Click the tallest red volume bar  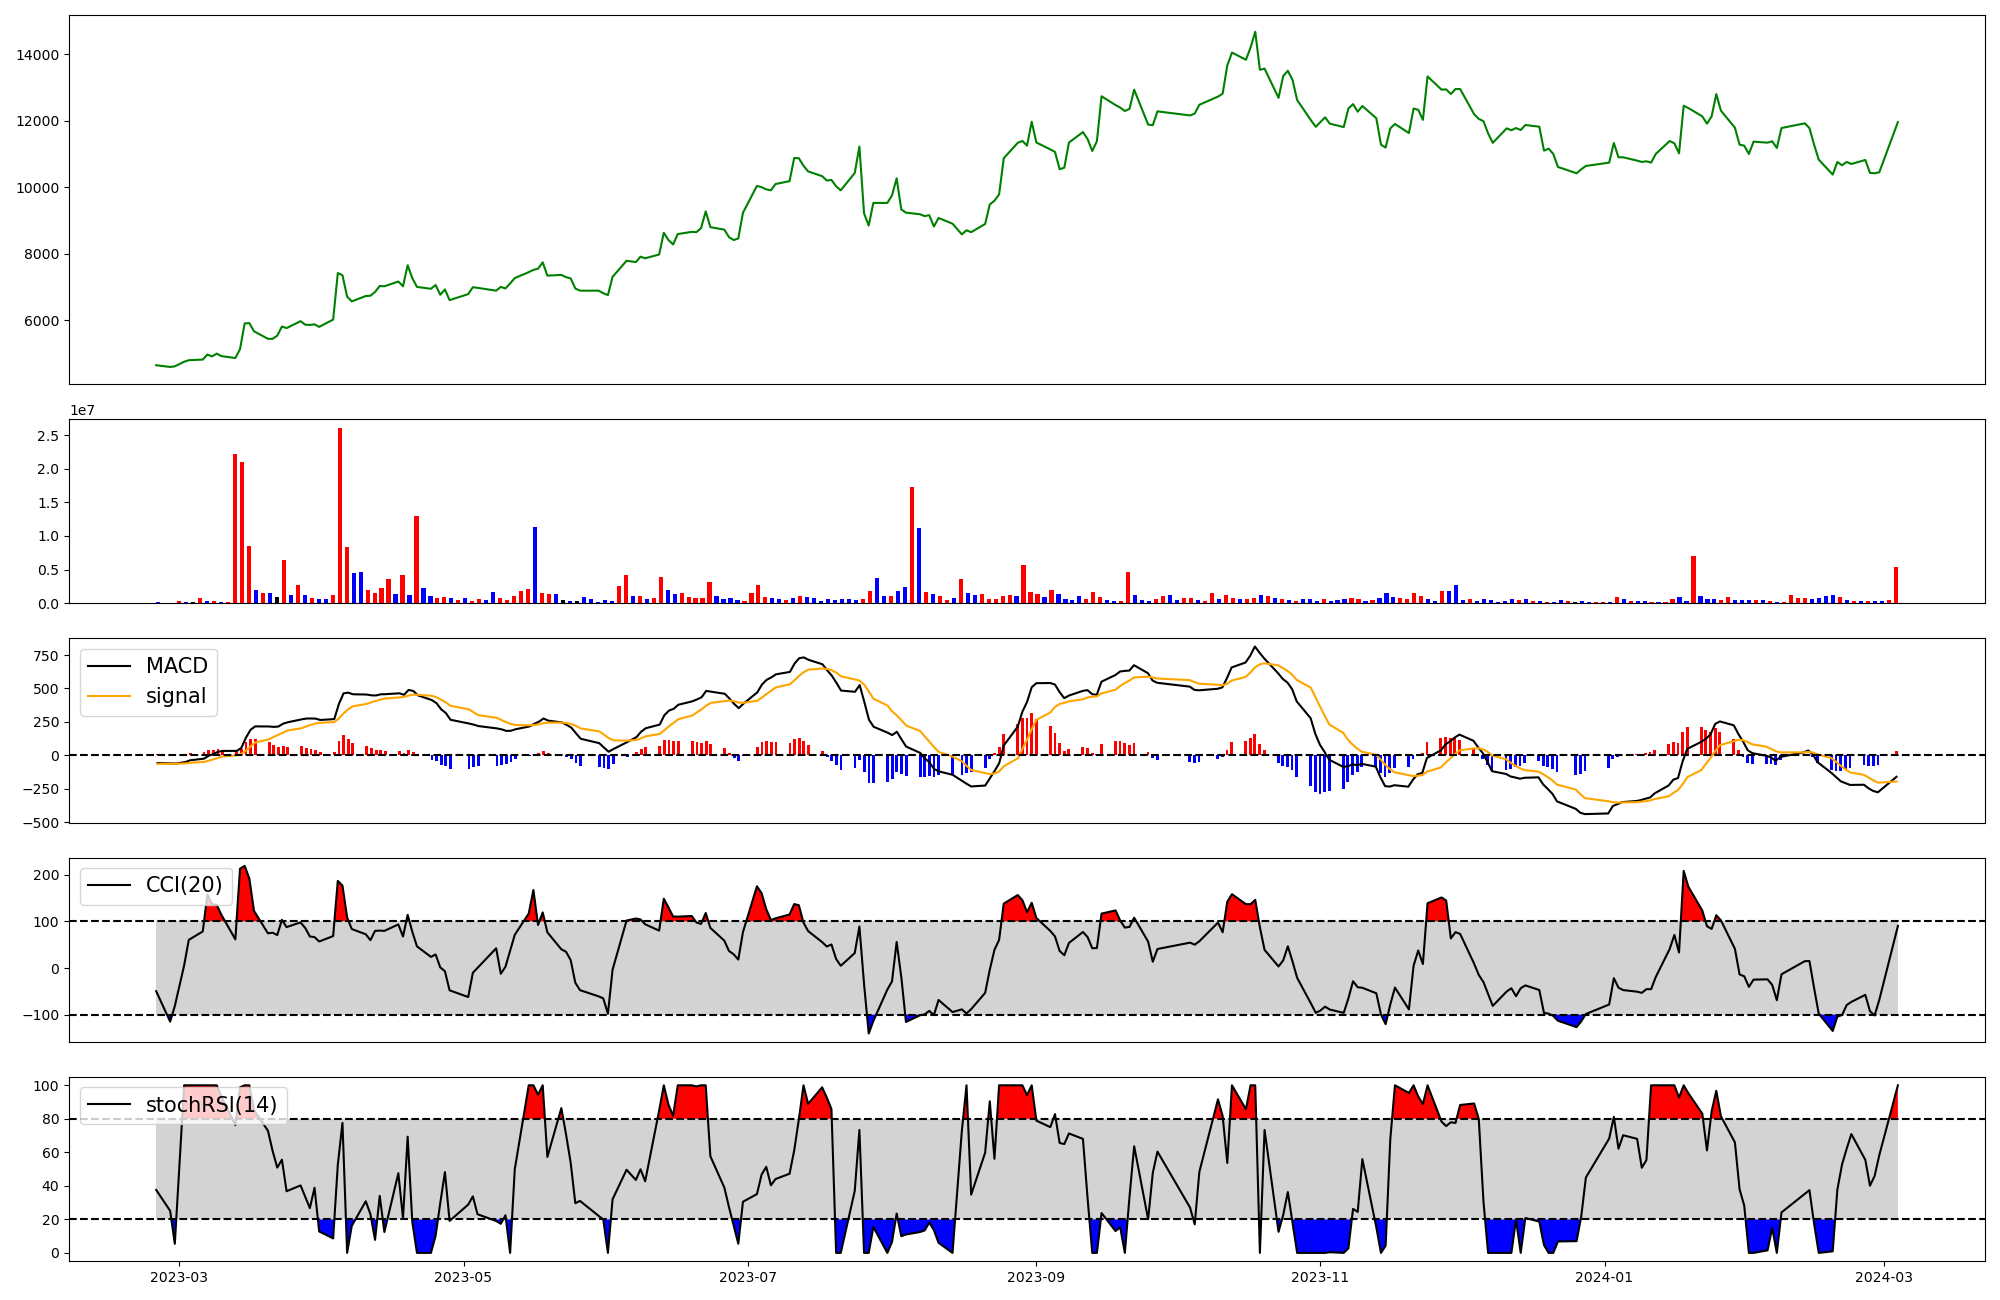pos(340,515)
